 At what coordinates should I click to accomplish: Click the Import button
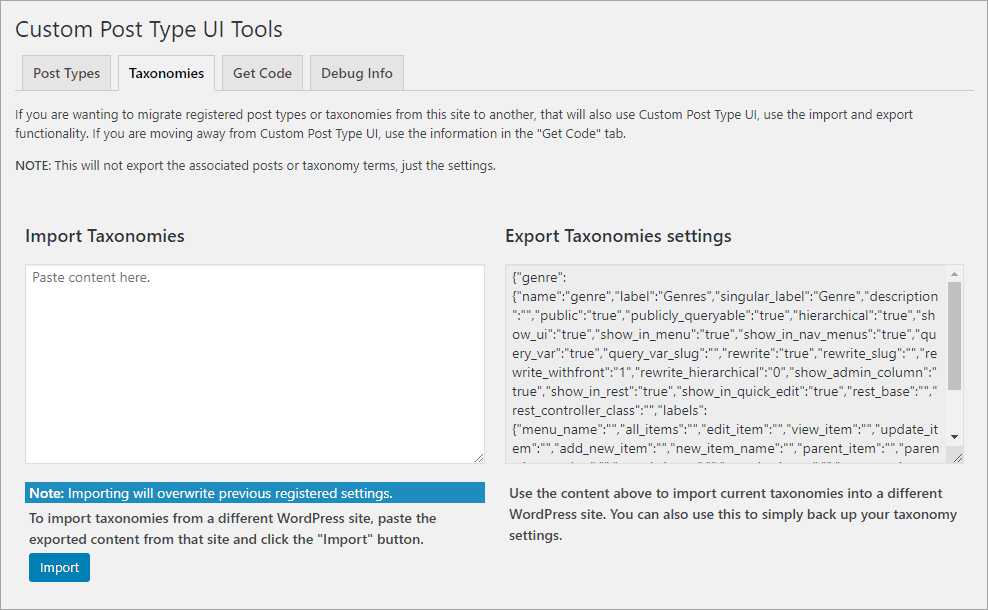(x=59, y=566)
